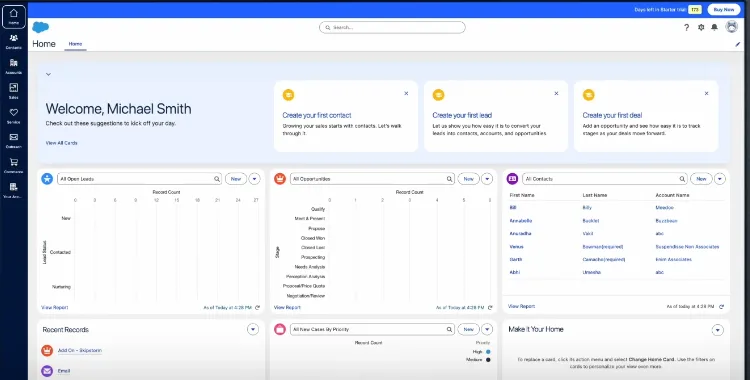750x380 pixels.
Task: Open Home in the left sidebar
Action: click(13, 17)
